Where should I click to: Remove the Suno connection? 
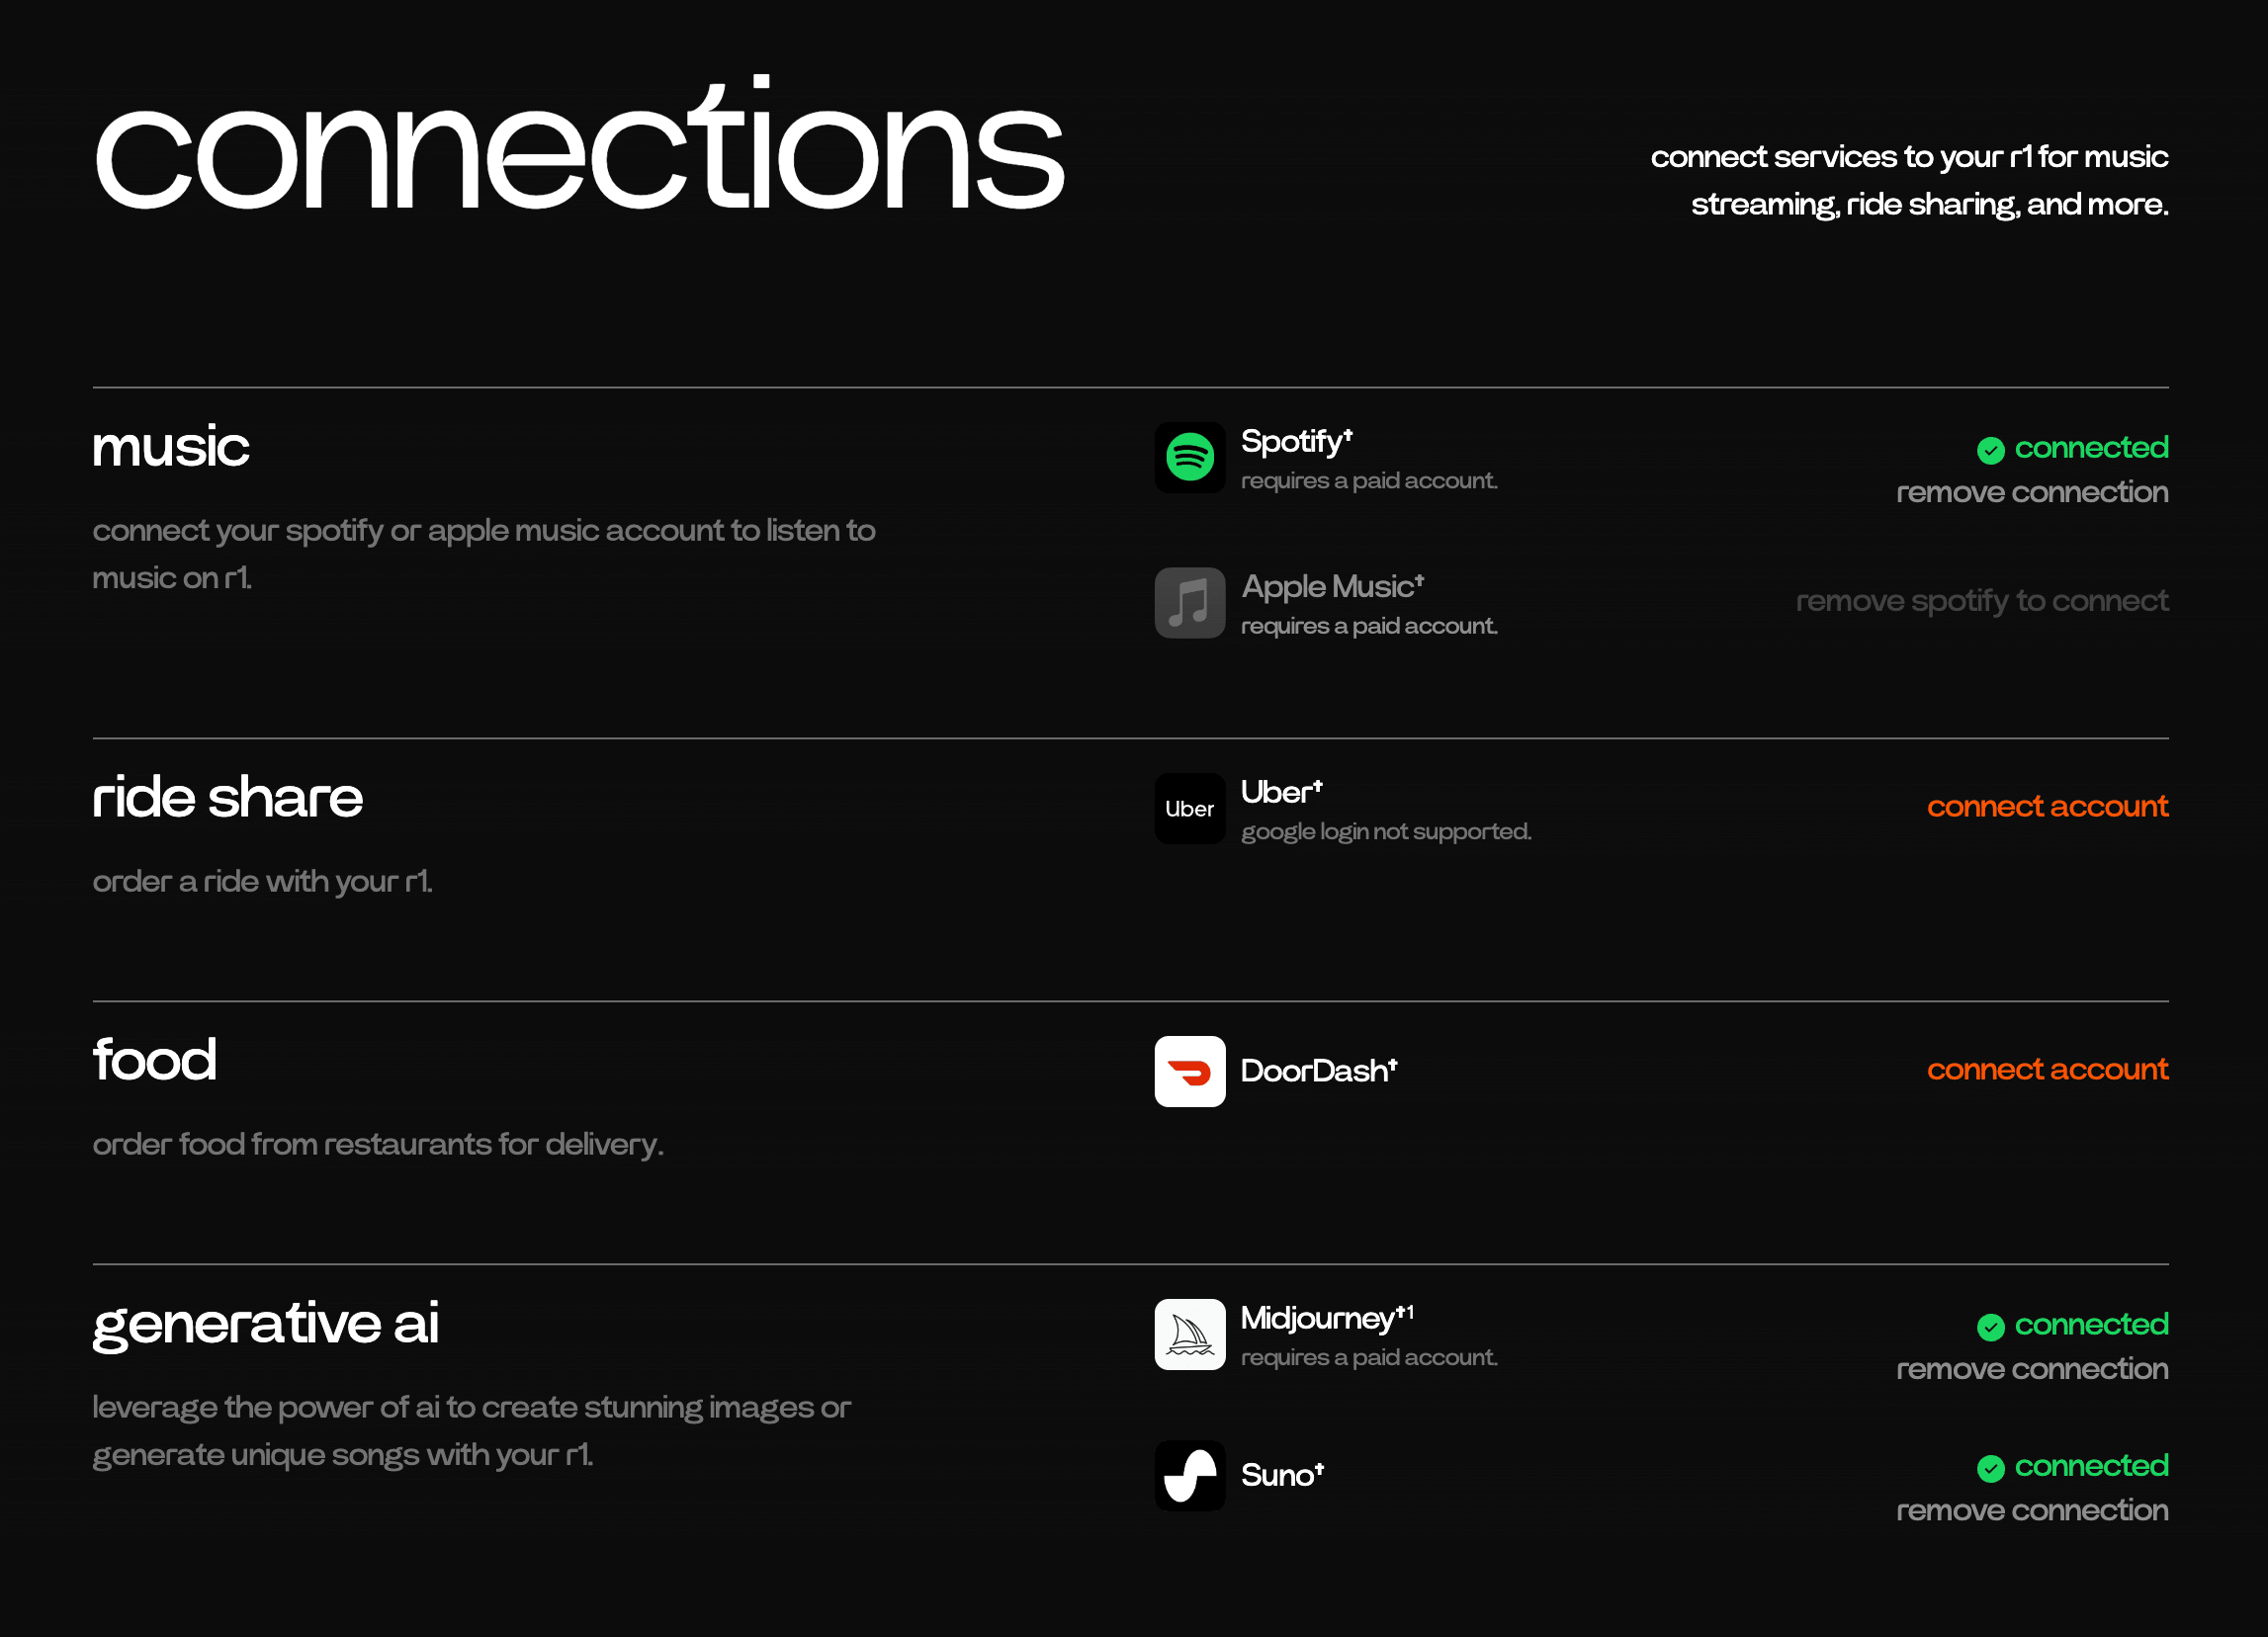point(2031,1510)
